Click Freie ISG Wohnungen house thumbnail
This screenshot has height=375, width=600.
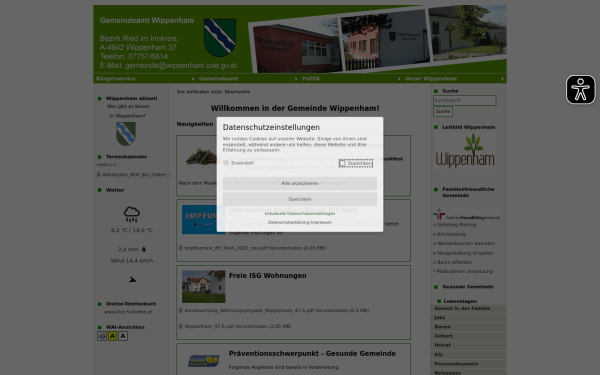[204, 287]
